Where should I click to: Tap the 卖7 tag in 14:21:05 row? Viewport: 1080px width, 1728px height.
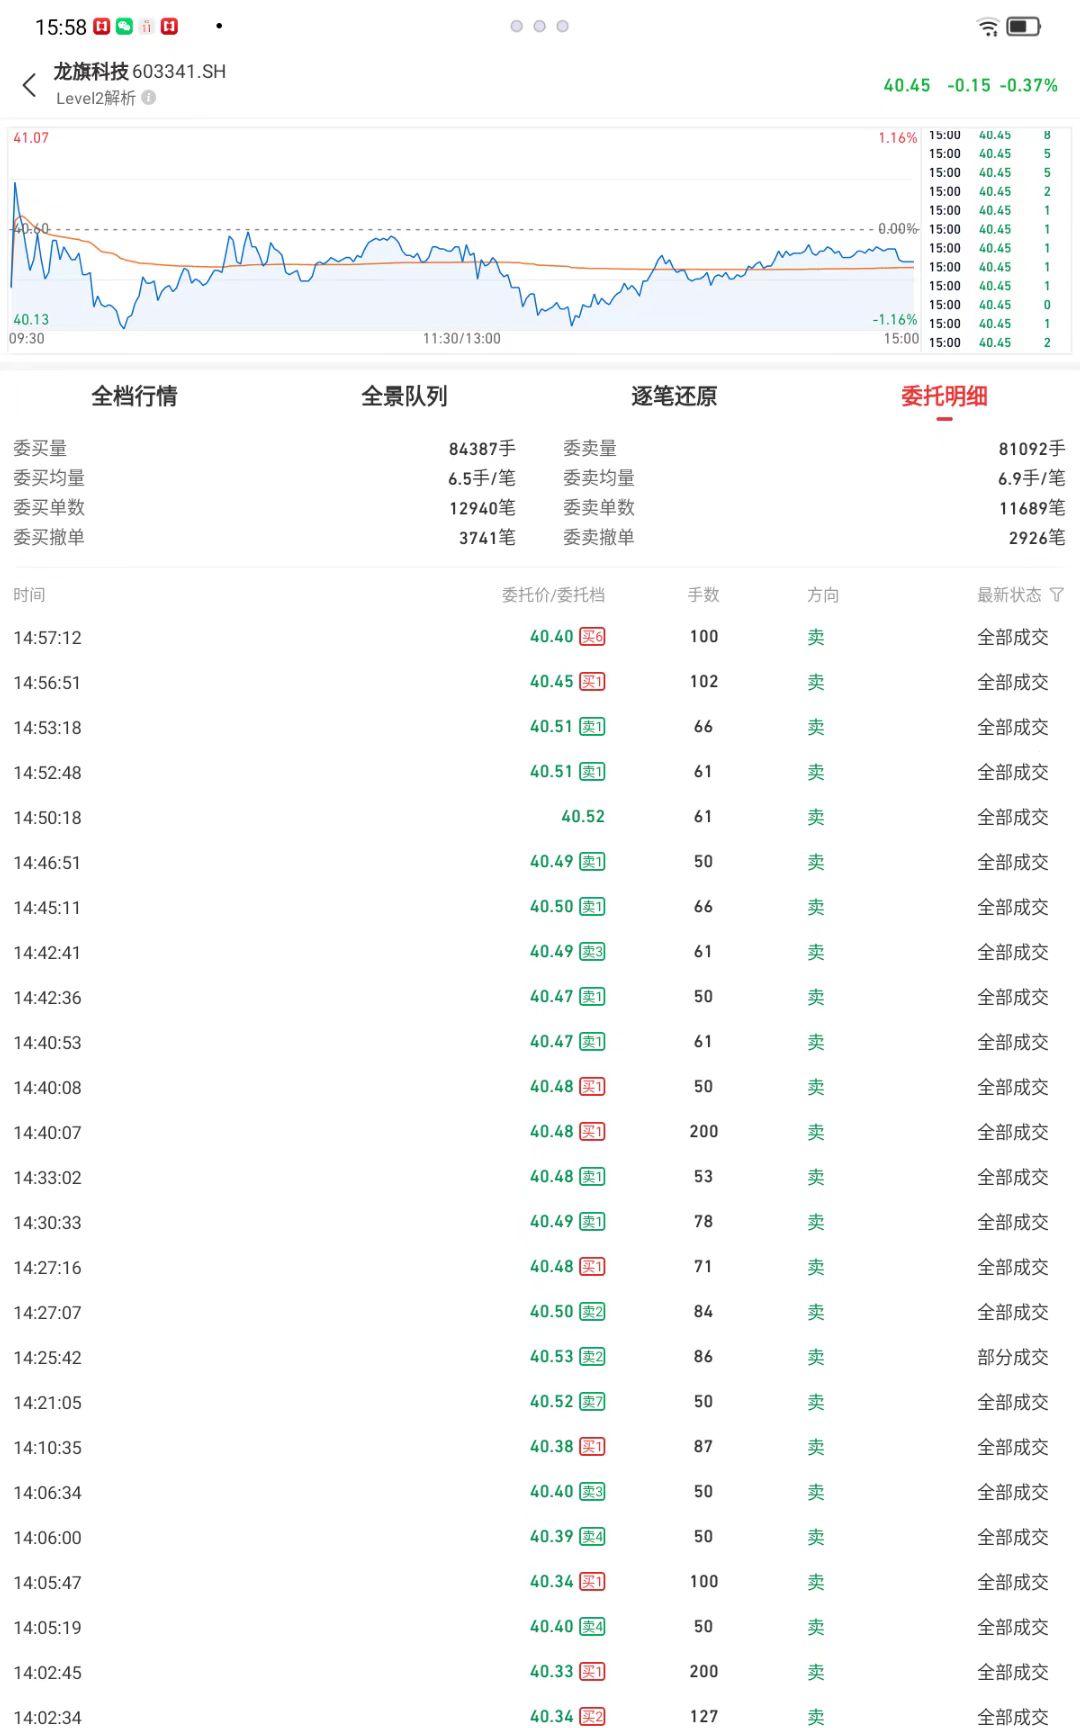[592, 1401]
